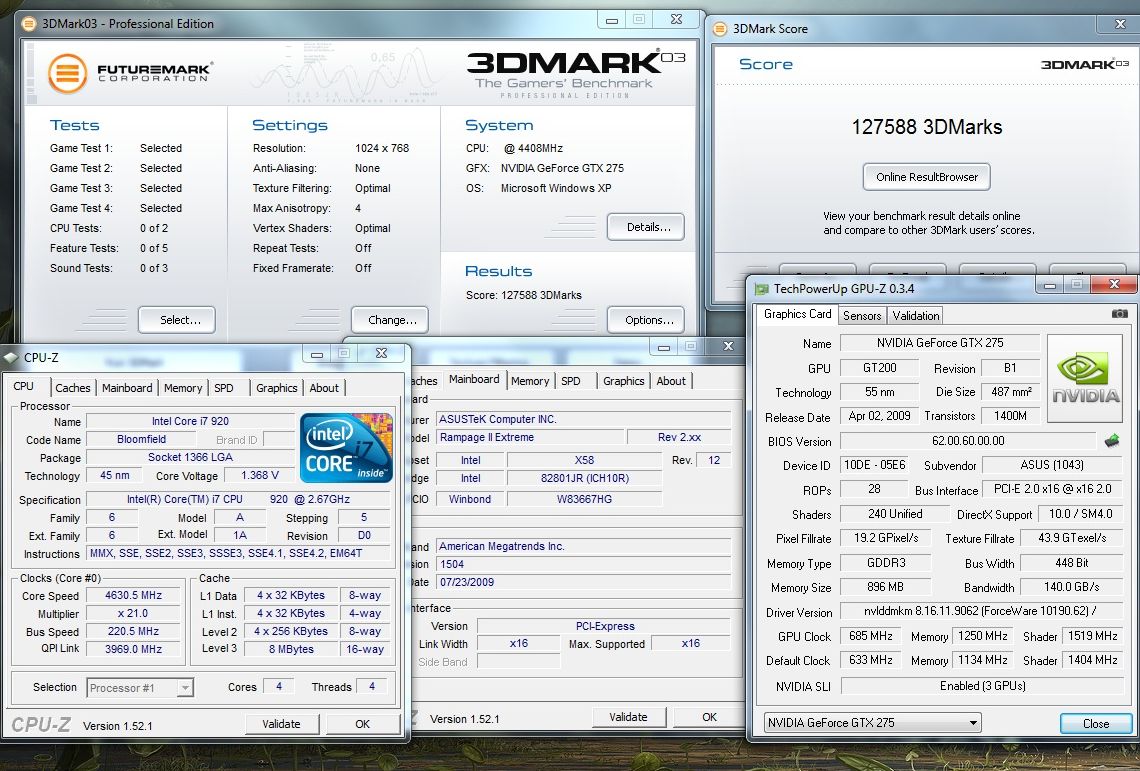The width and height of the screenshot is (1140, 771).
Task: Click Validate in the front CPU-Z window
Action: point(281,724)
